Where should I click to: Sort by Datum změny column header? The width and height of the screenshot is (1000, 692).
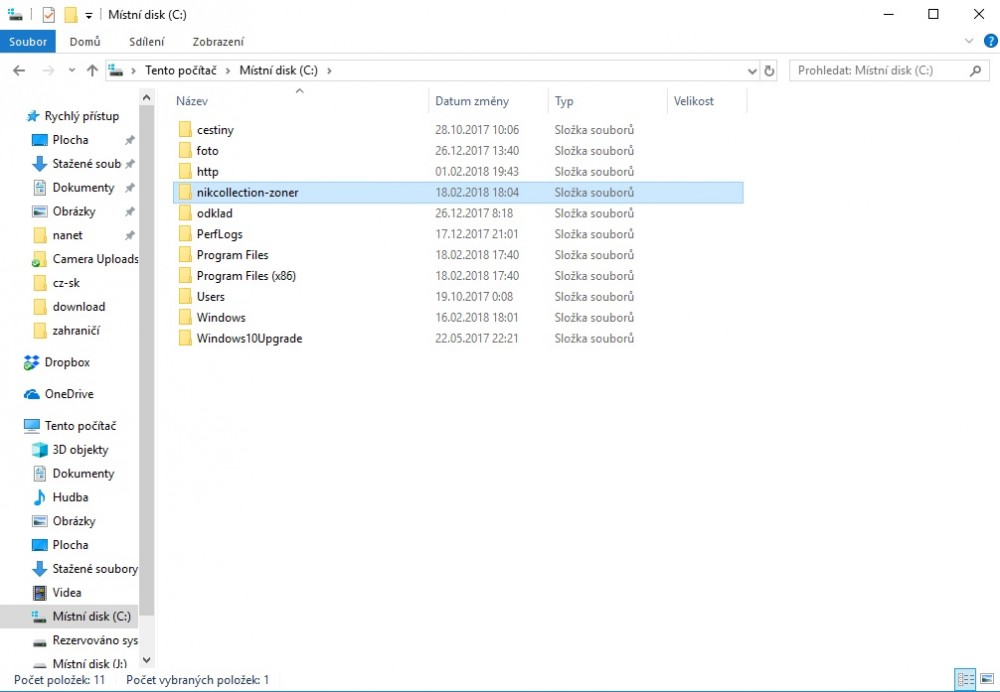472,101
